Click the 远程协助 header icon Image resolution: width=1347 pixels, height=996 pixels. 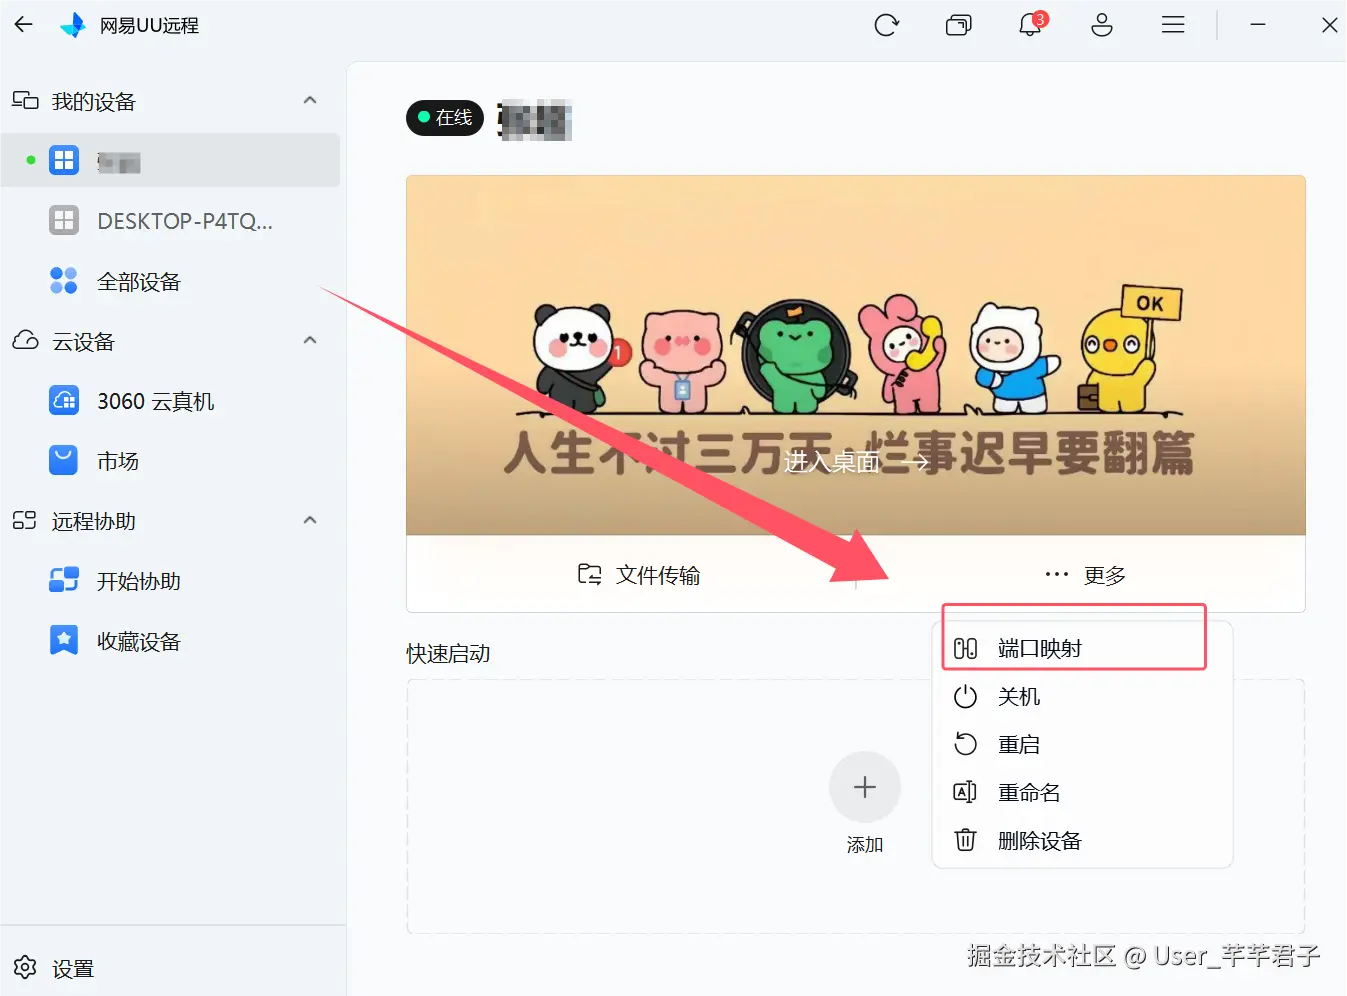[x=25, y=520]
